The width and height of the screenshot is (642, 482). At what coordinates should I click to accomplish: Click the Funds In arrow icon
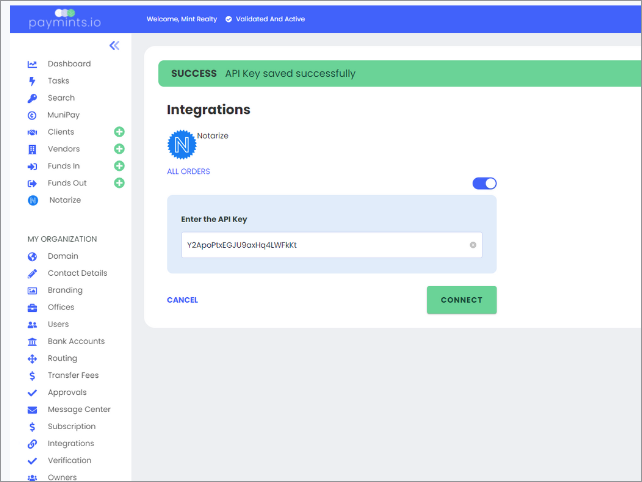coord(32,166)
